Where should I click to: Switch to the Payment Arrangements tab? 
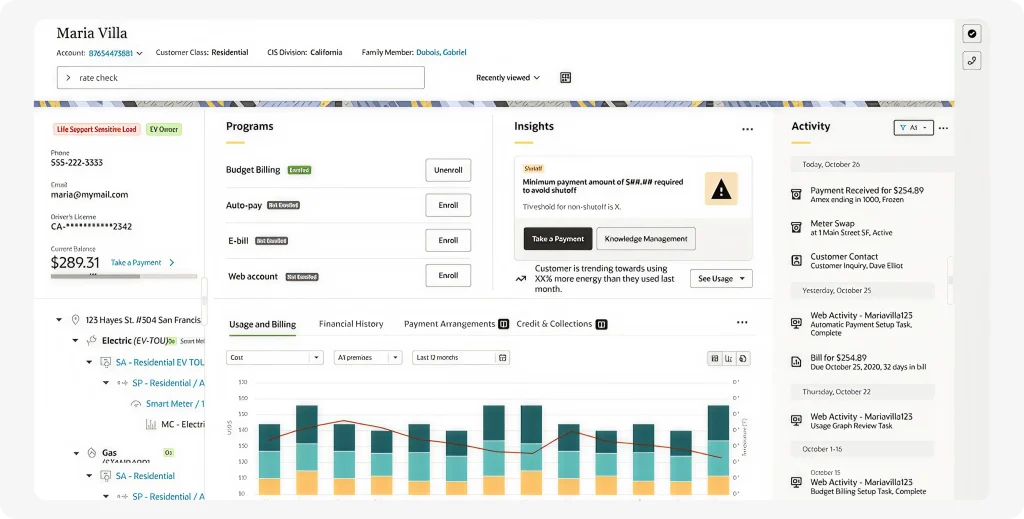click(x=449, y=324)
